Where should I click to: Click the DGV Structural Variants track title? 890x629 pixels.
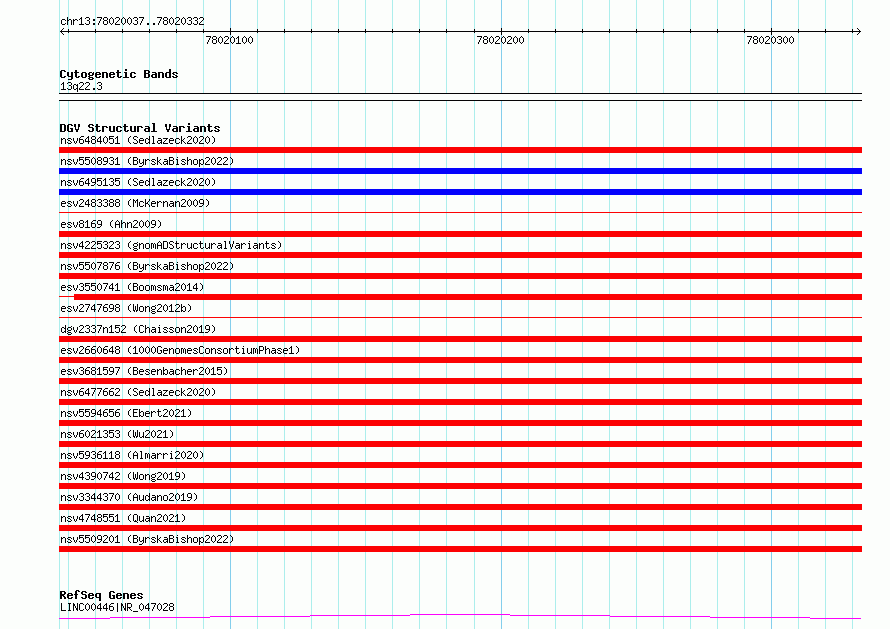click(x=140, y=128)
